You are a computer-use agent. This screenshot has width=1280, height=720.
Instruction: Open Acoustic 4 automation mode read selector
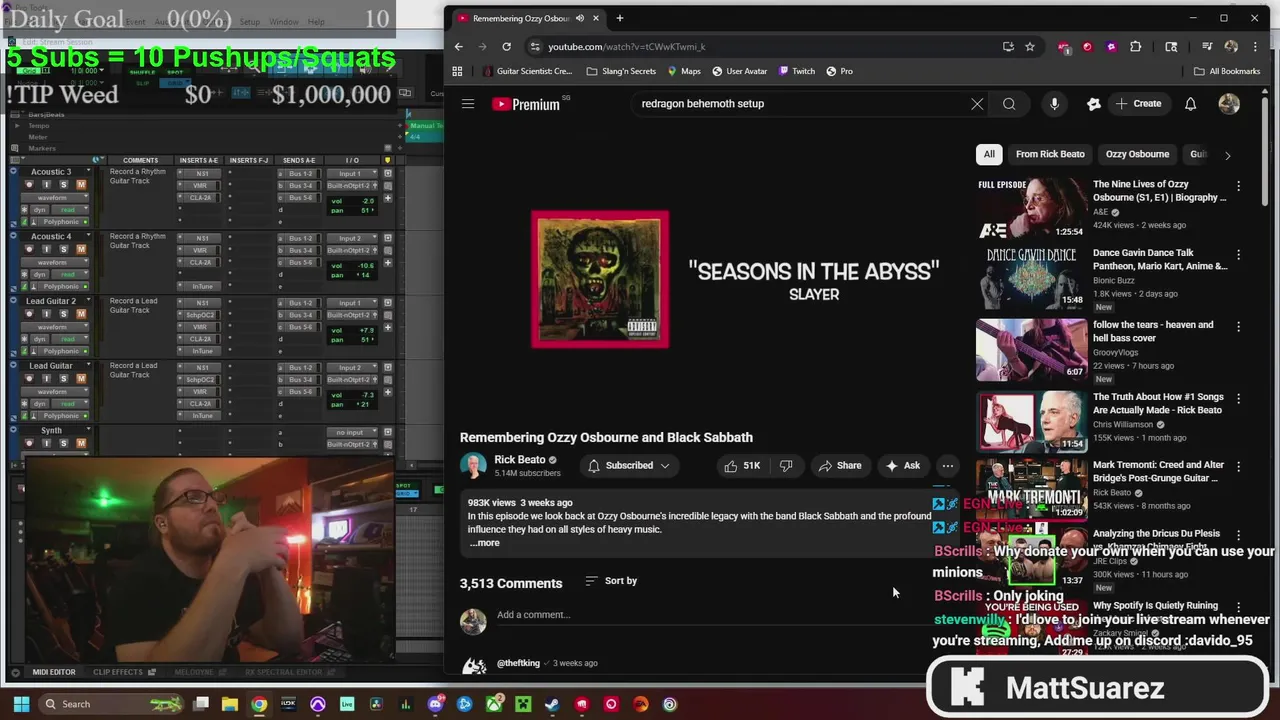point(68,274)
